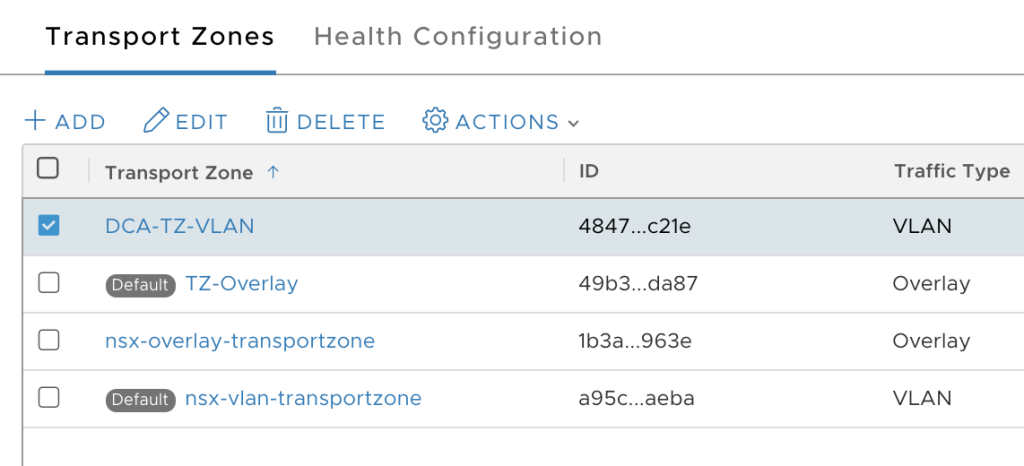Open the nsx-overlay-transportzone link

click(240, 341)
